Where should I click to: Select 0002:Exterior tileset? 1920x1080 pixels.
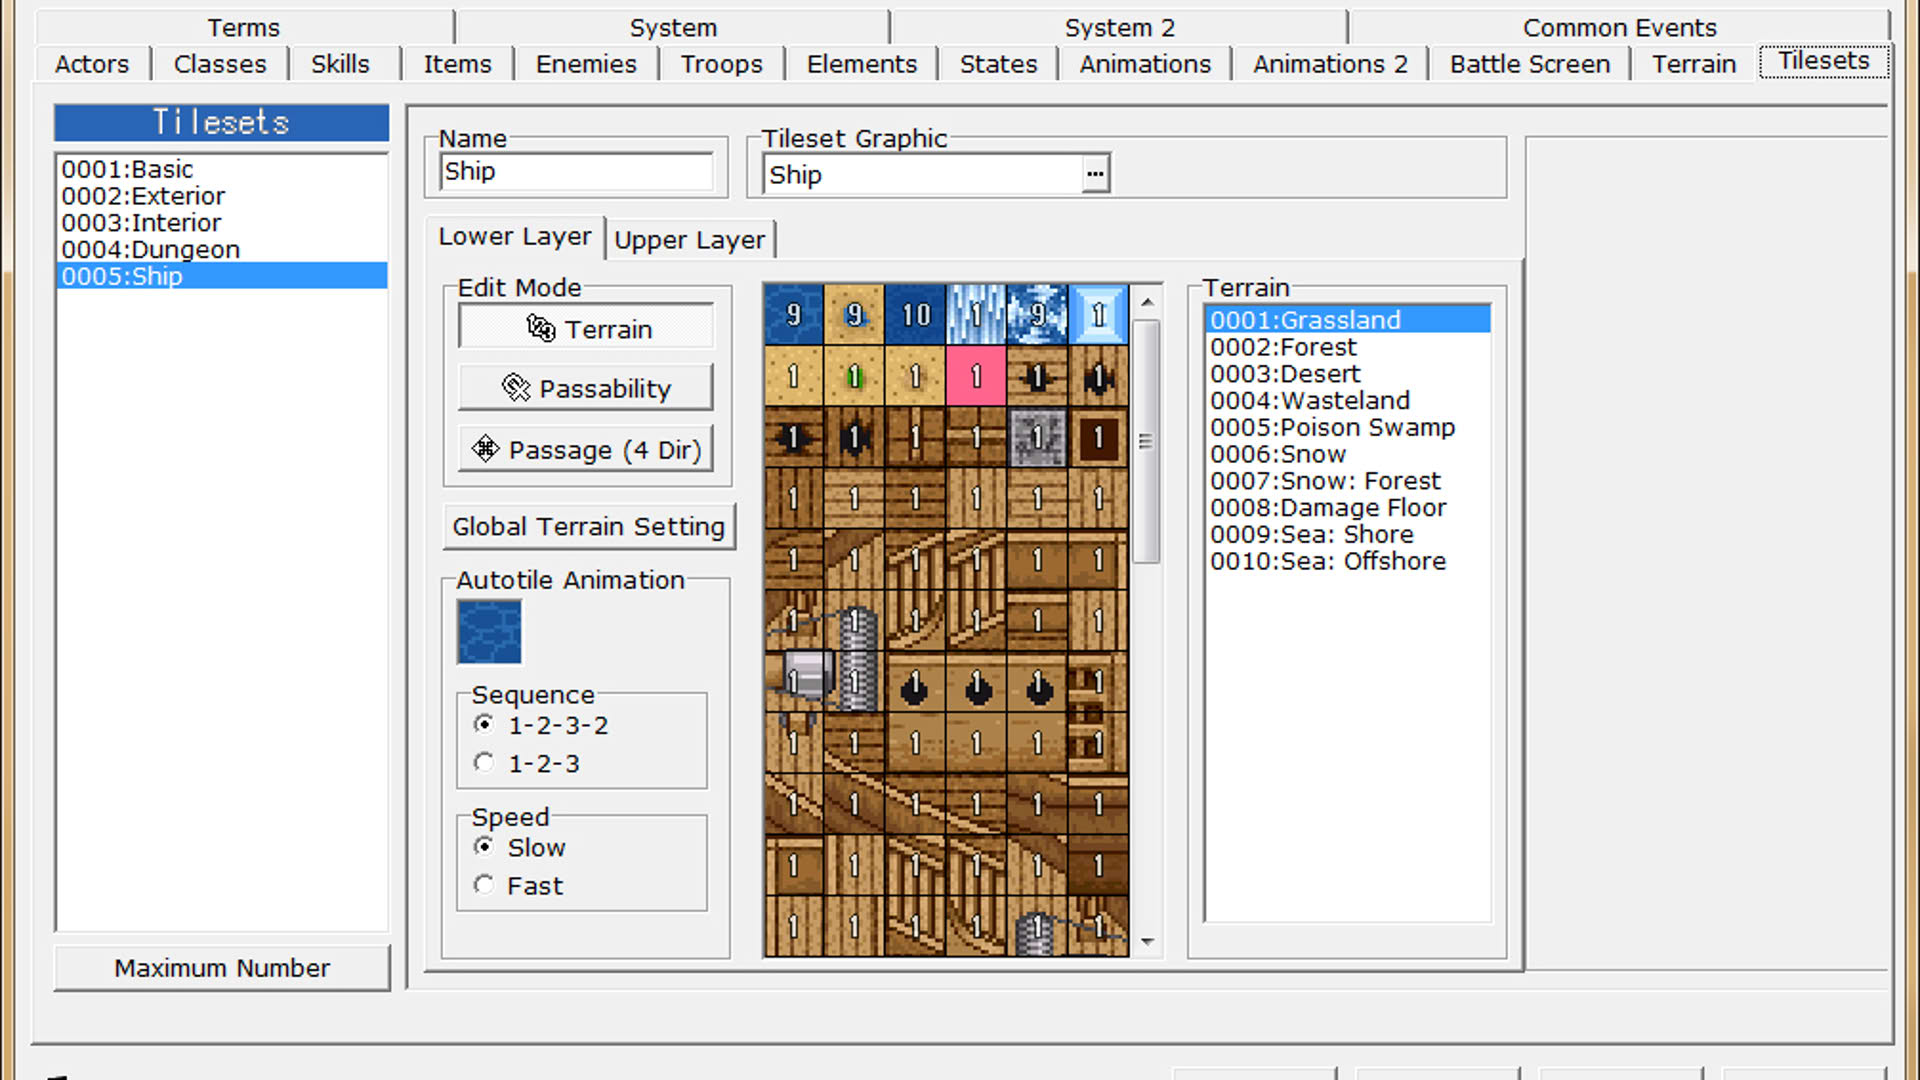tap(222, 196)
